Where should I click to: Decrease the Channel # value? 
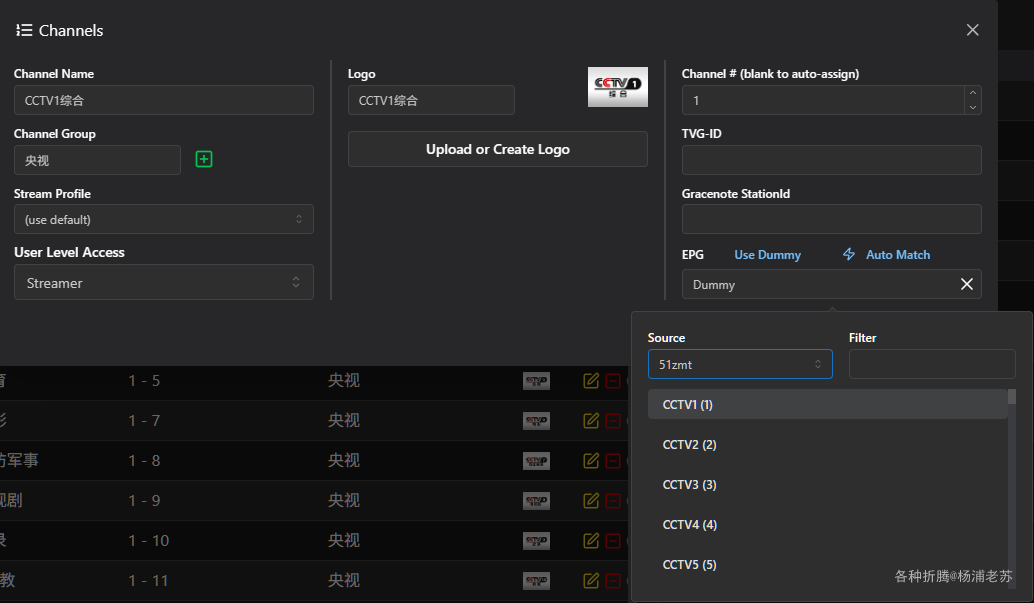click(x=973, y=108)
